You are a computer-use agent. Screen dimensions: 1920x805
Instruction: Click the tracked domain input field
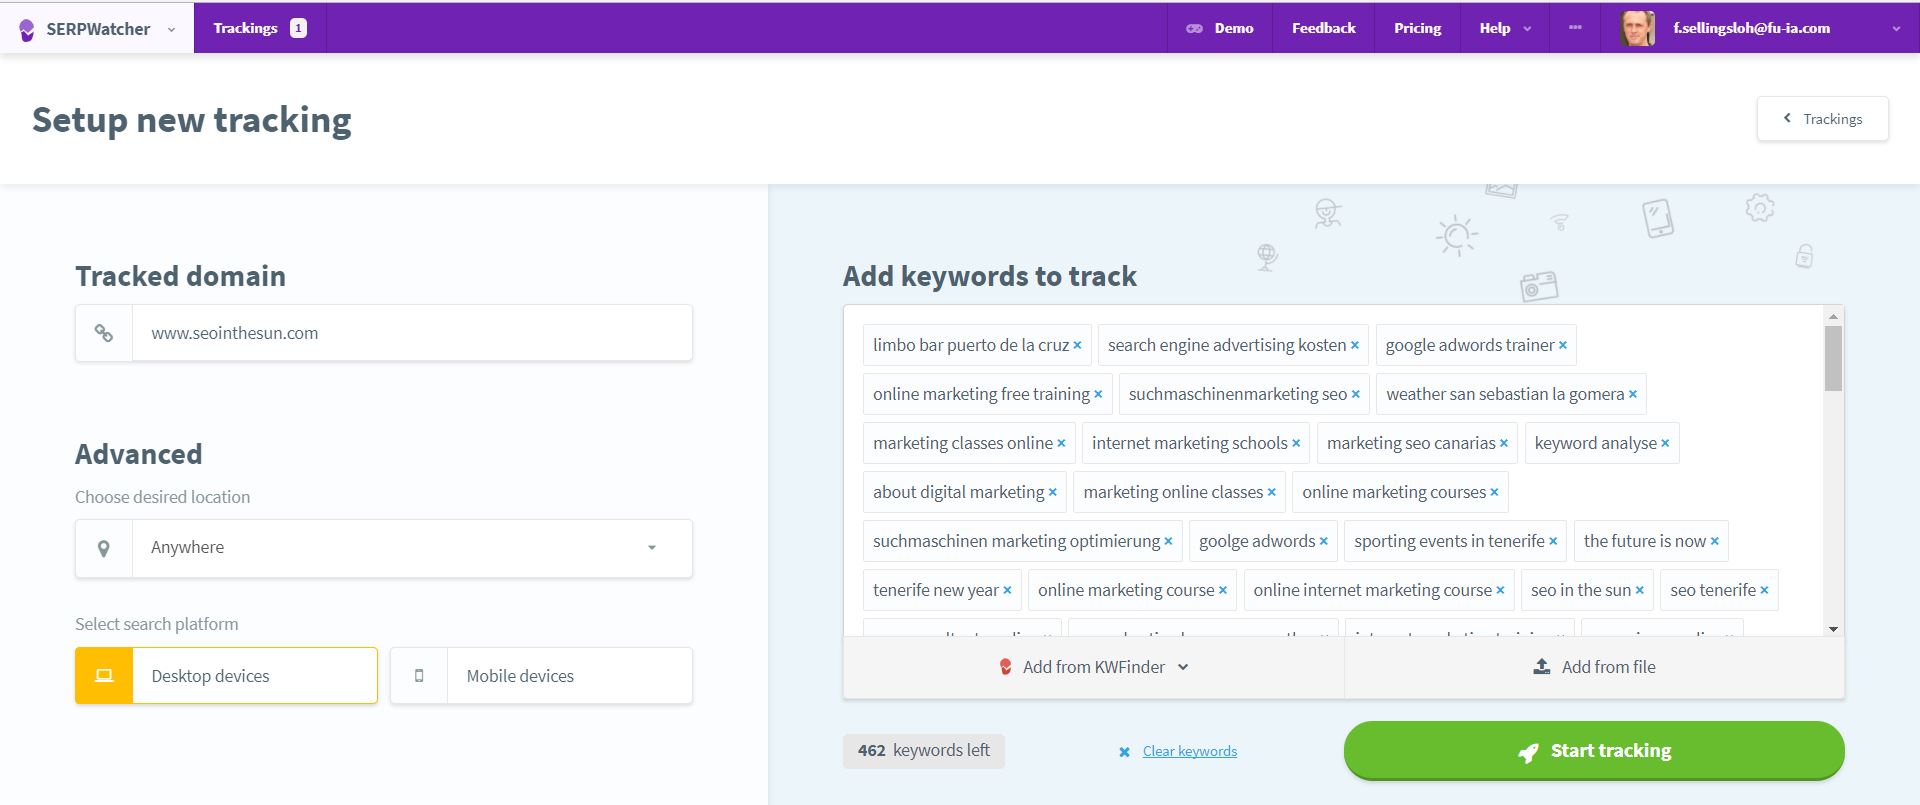pos(411,333)
